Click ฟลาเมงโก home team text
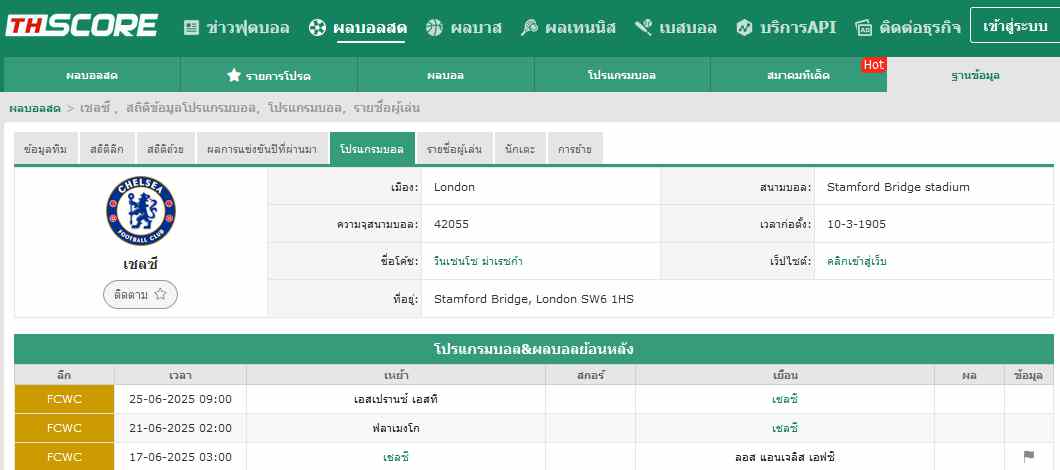Screen dimensions: 1060x470 click(396, 428)
